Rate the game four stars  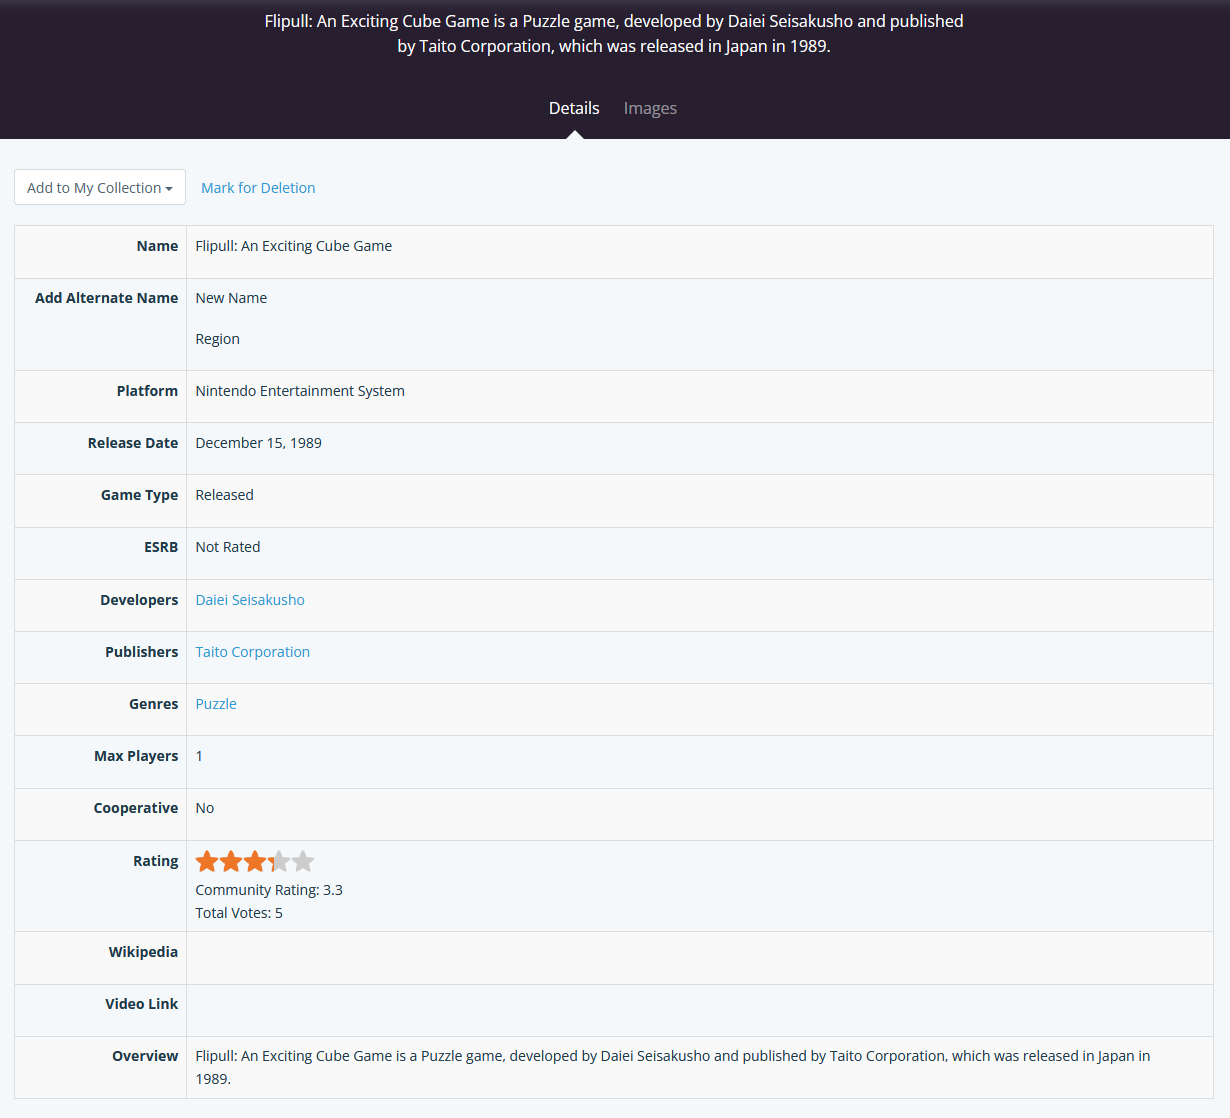pos(279,861)
